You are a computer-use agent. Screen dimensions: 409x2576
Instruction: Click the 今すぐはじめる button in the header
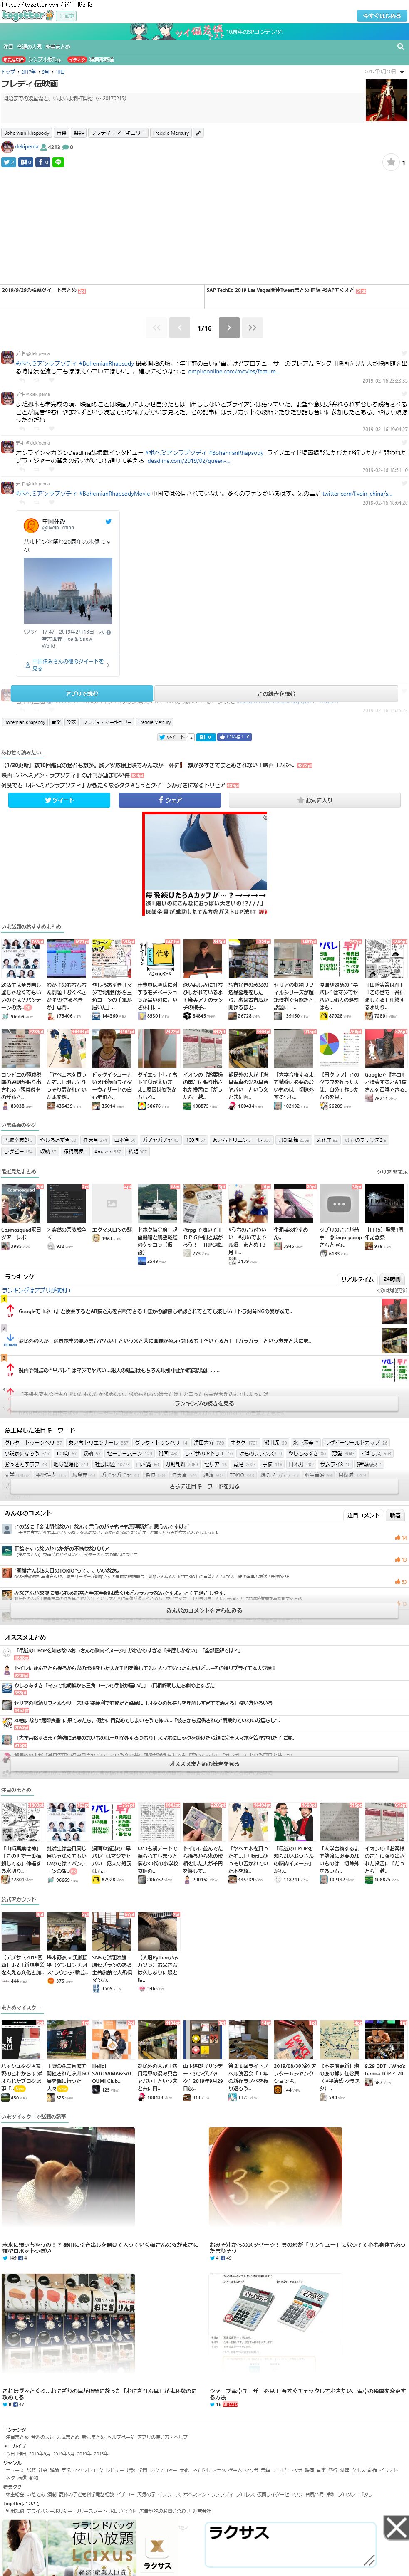(x=382, y=16)
